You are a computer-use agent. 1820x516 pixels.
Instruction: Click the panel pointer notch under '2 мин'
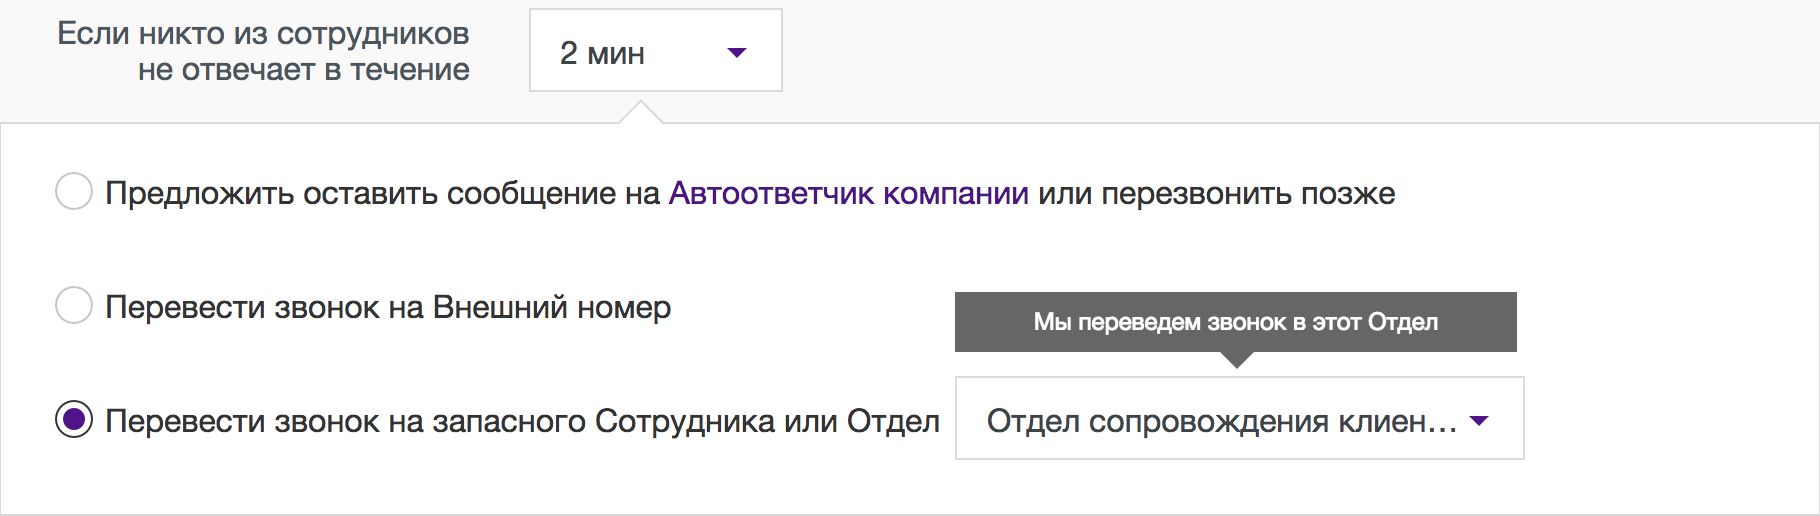641,112
